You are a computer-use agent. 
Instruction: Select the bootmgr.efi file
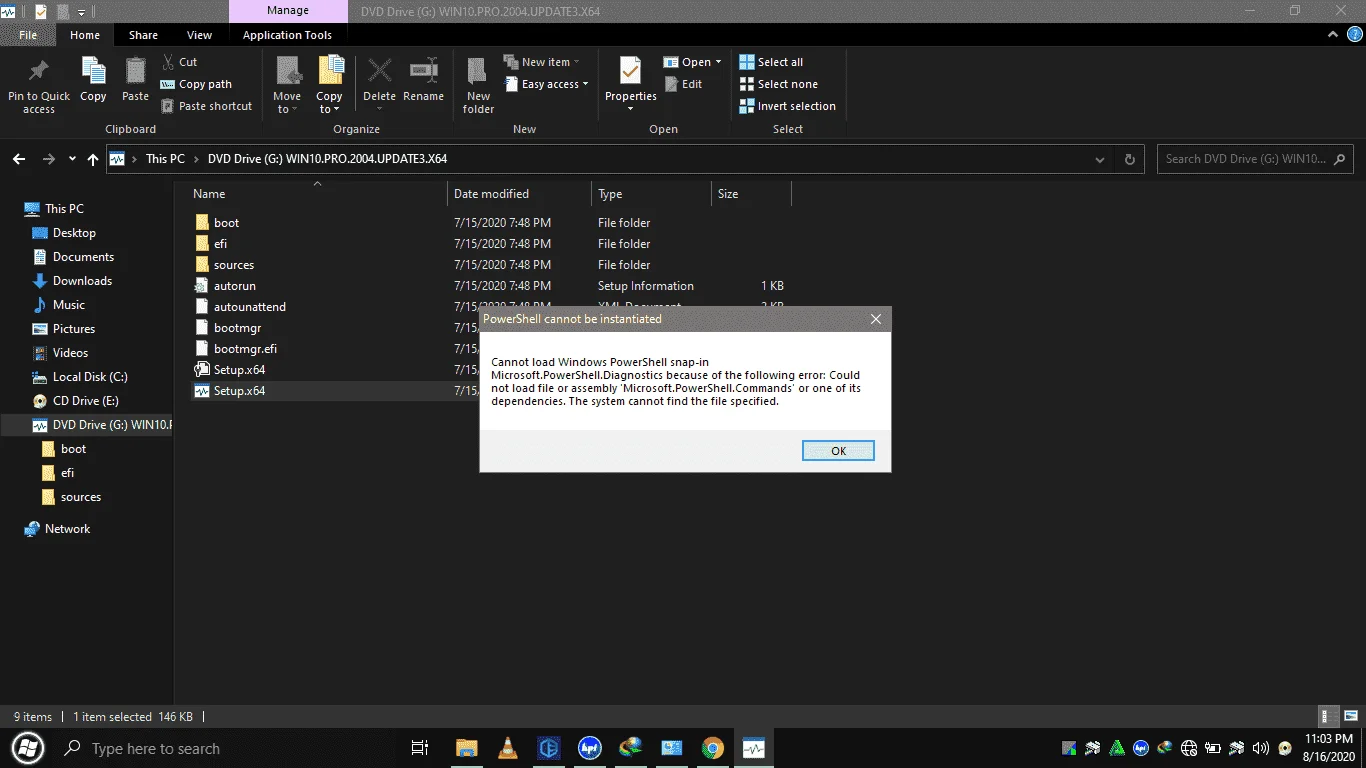pos(245,349)
